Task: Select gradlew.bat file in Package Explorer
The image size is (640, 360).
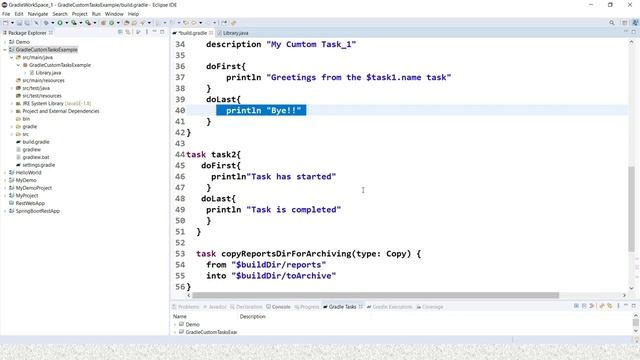Action: (36, 157)
